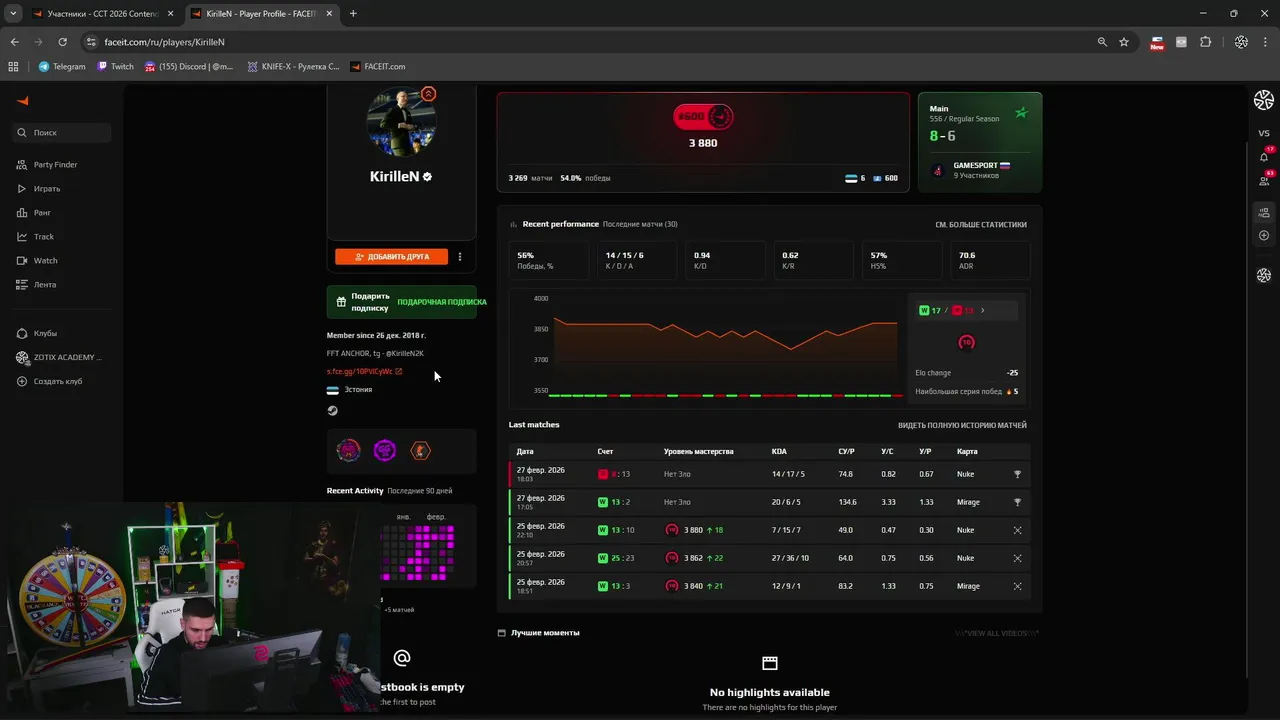Viewport: 1280px width, 720px height.
Task: Expand the W 17 / L 13 chevron
Action: tap(982, 310)
